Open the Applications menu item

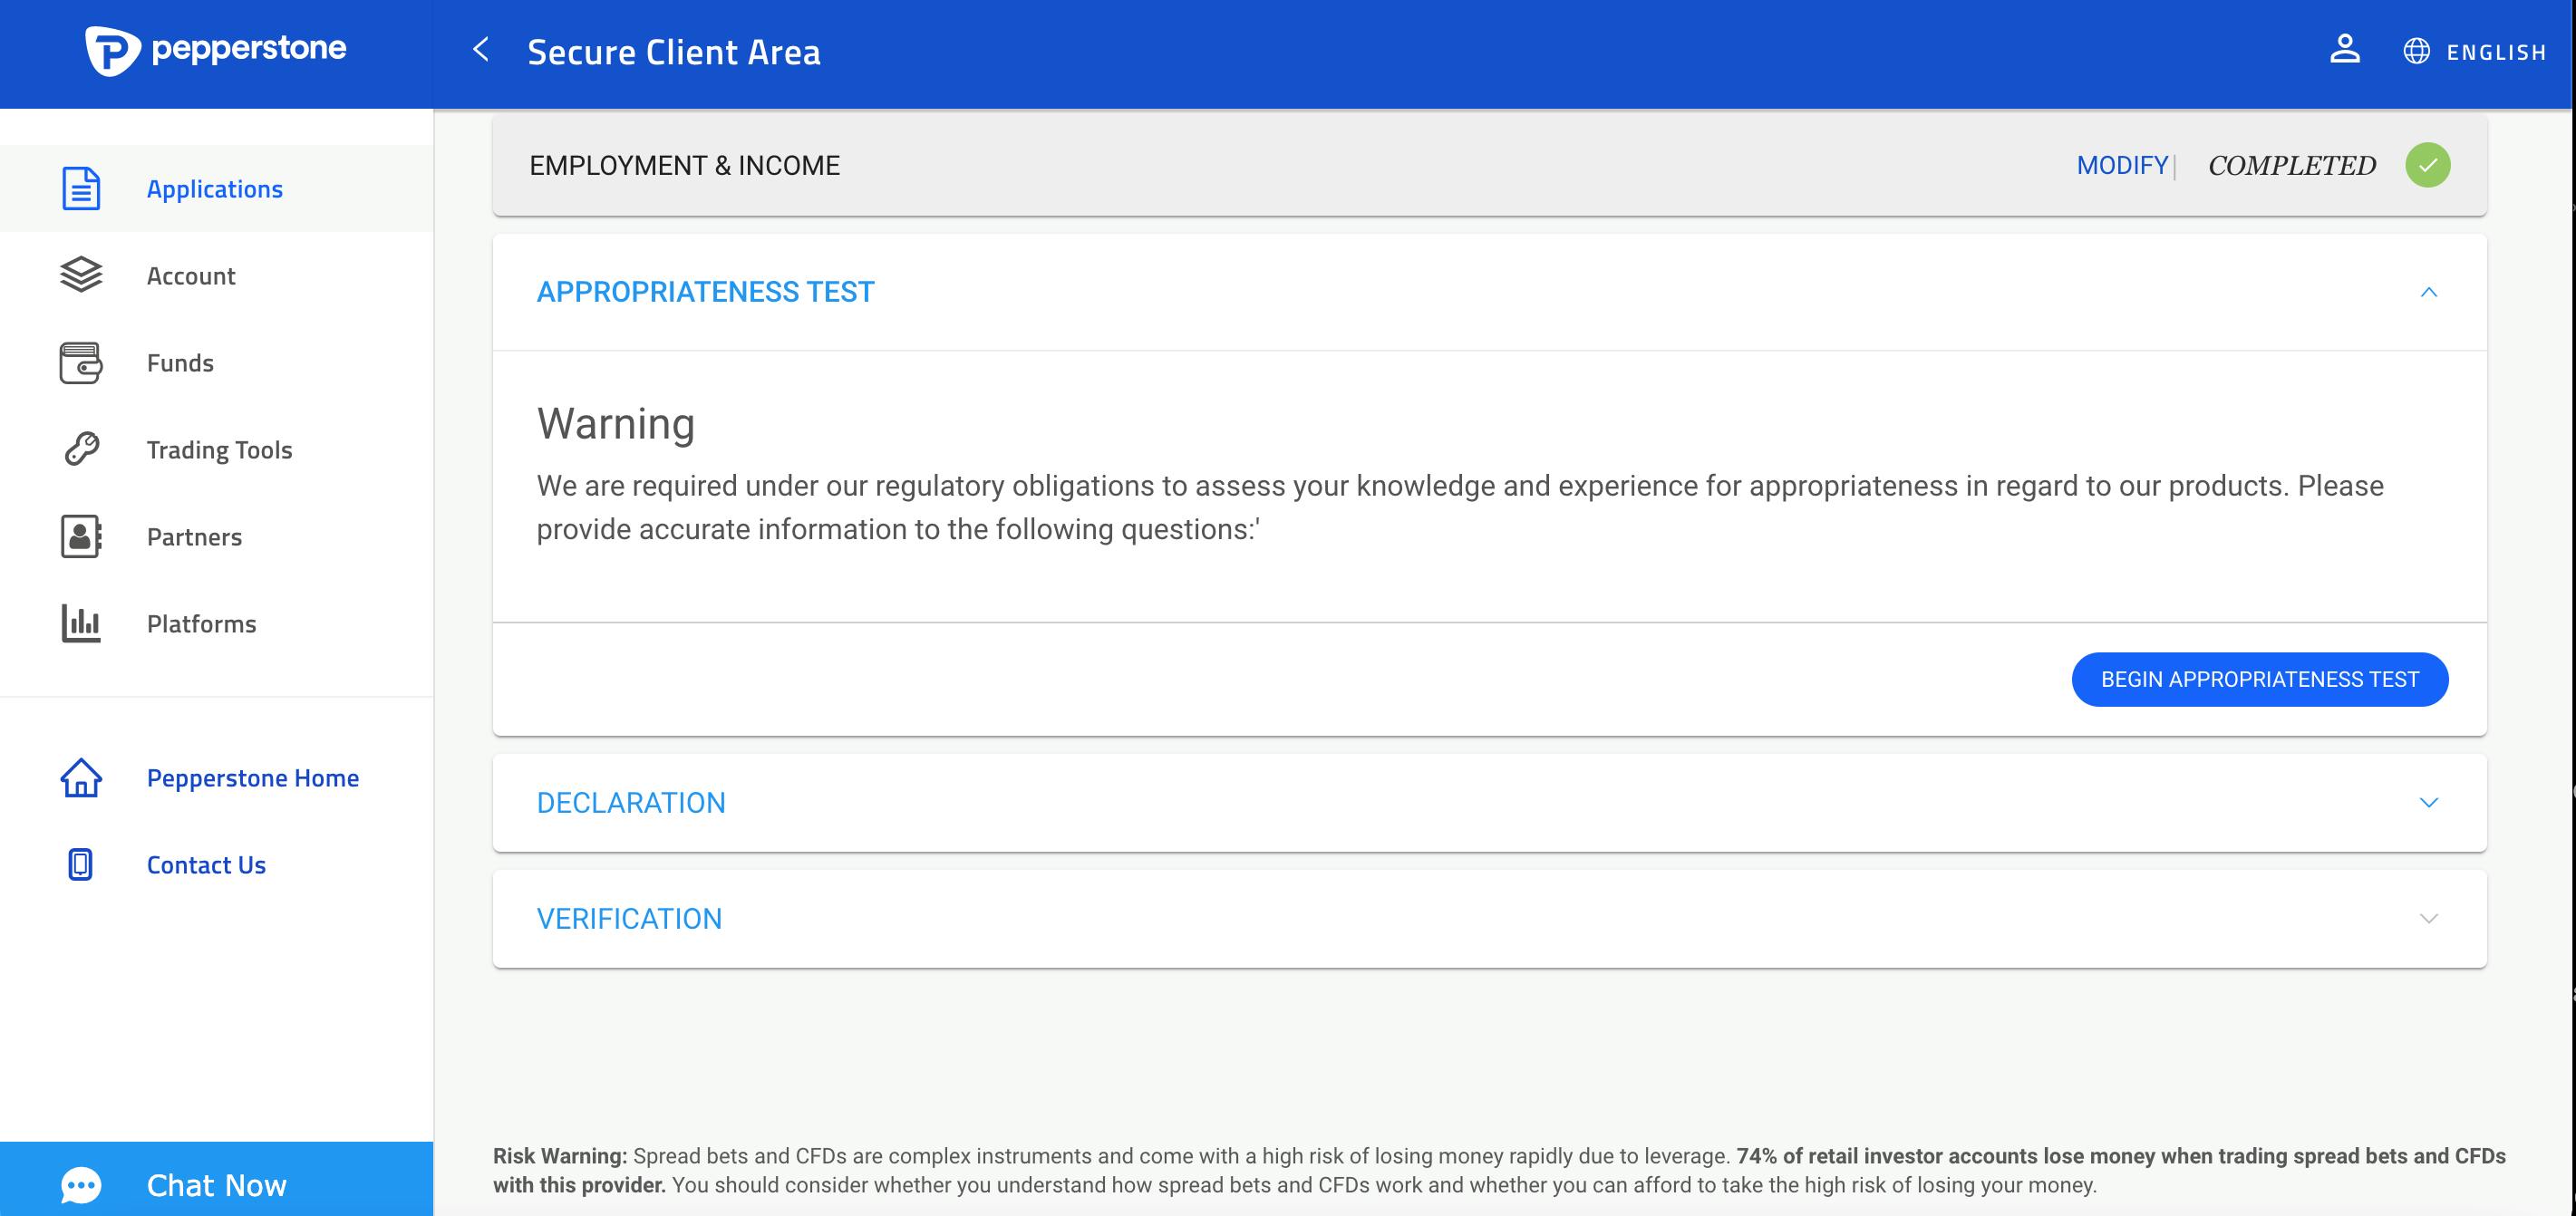[216, 188]
